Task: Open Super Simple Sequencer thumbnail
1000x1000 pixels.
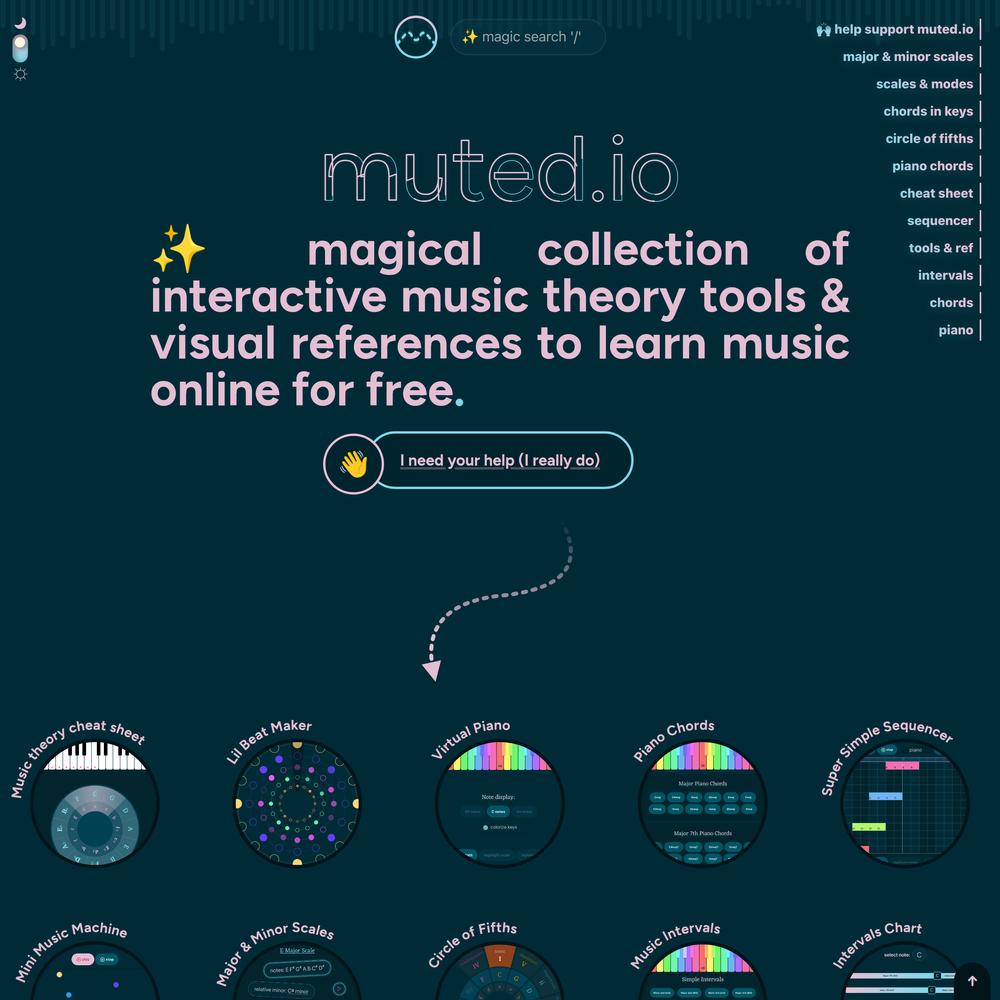Action: click(905, 803)
